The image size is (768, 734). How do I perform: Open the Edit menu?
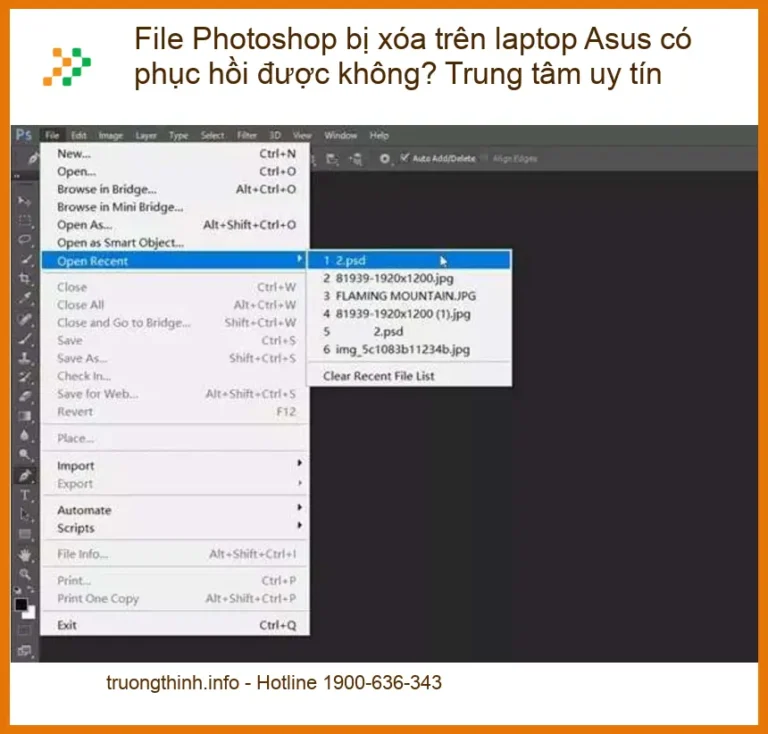78,135
